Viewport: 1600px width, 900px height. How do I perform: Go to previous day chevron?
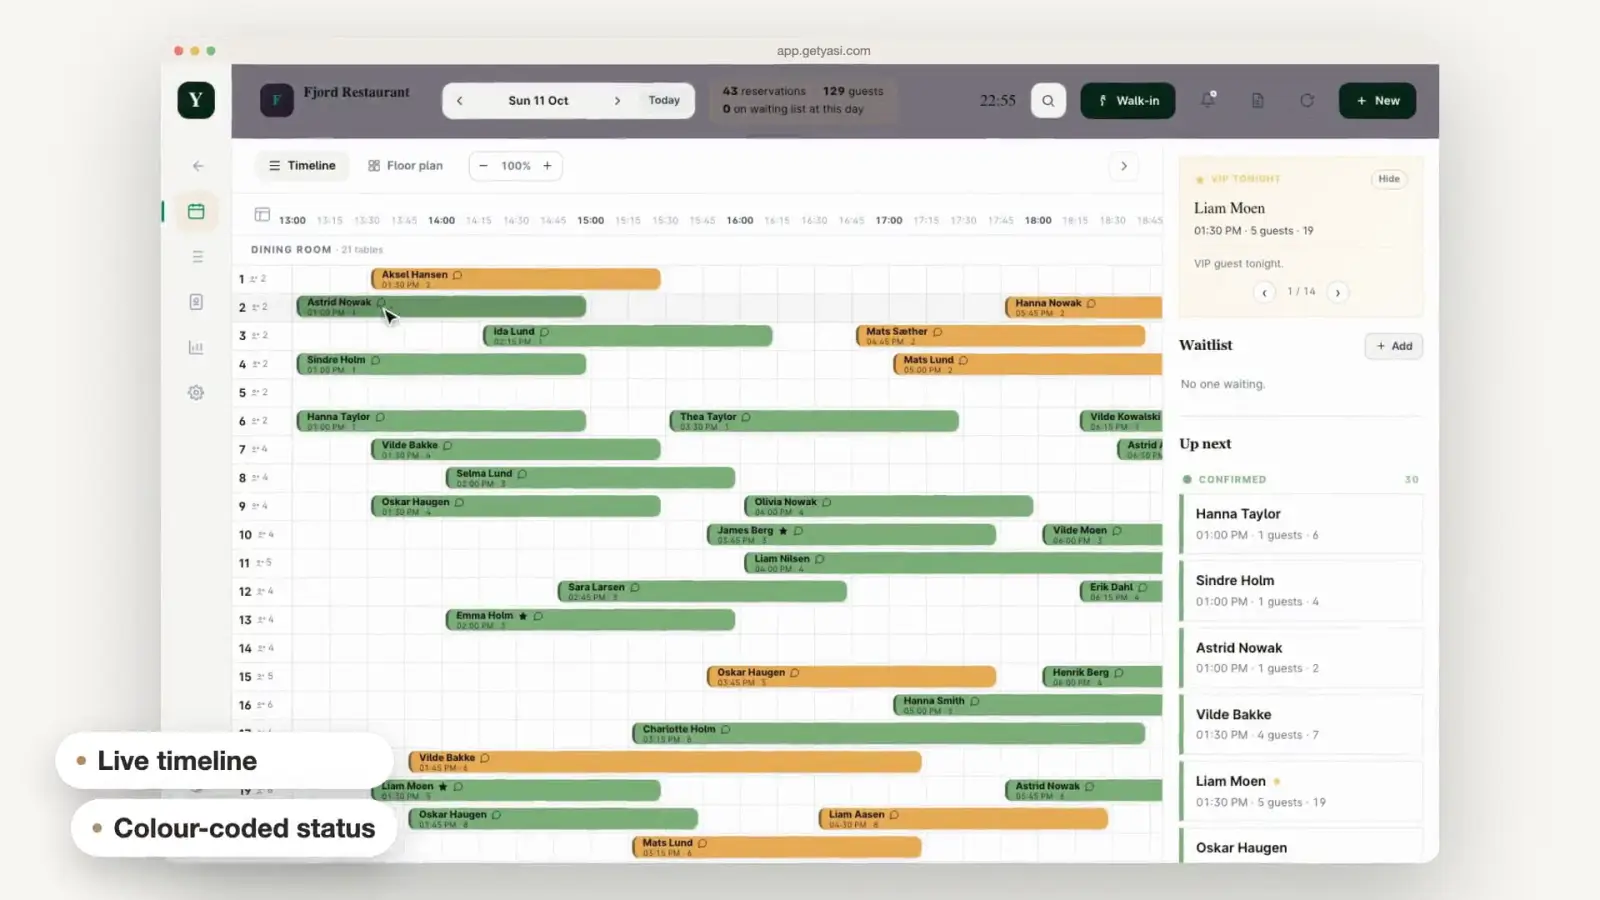[x=460, y=101]
